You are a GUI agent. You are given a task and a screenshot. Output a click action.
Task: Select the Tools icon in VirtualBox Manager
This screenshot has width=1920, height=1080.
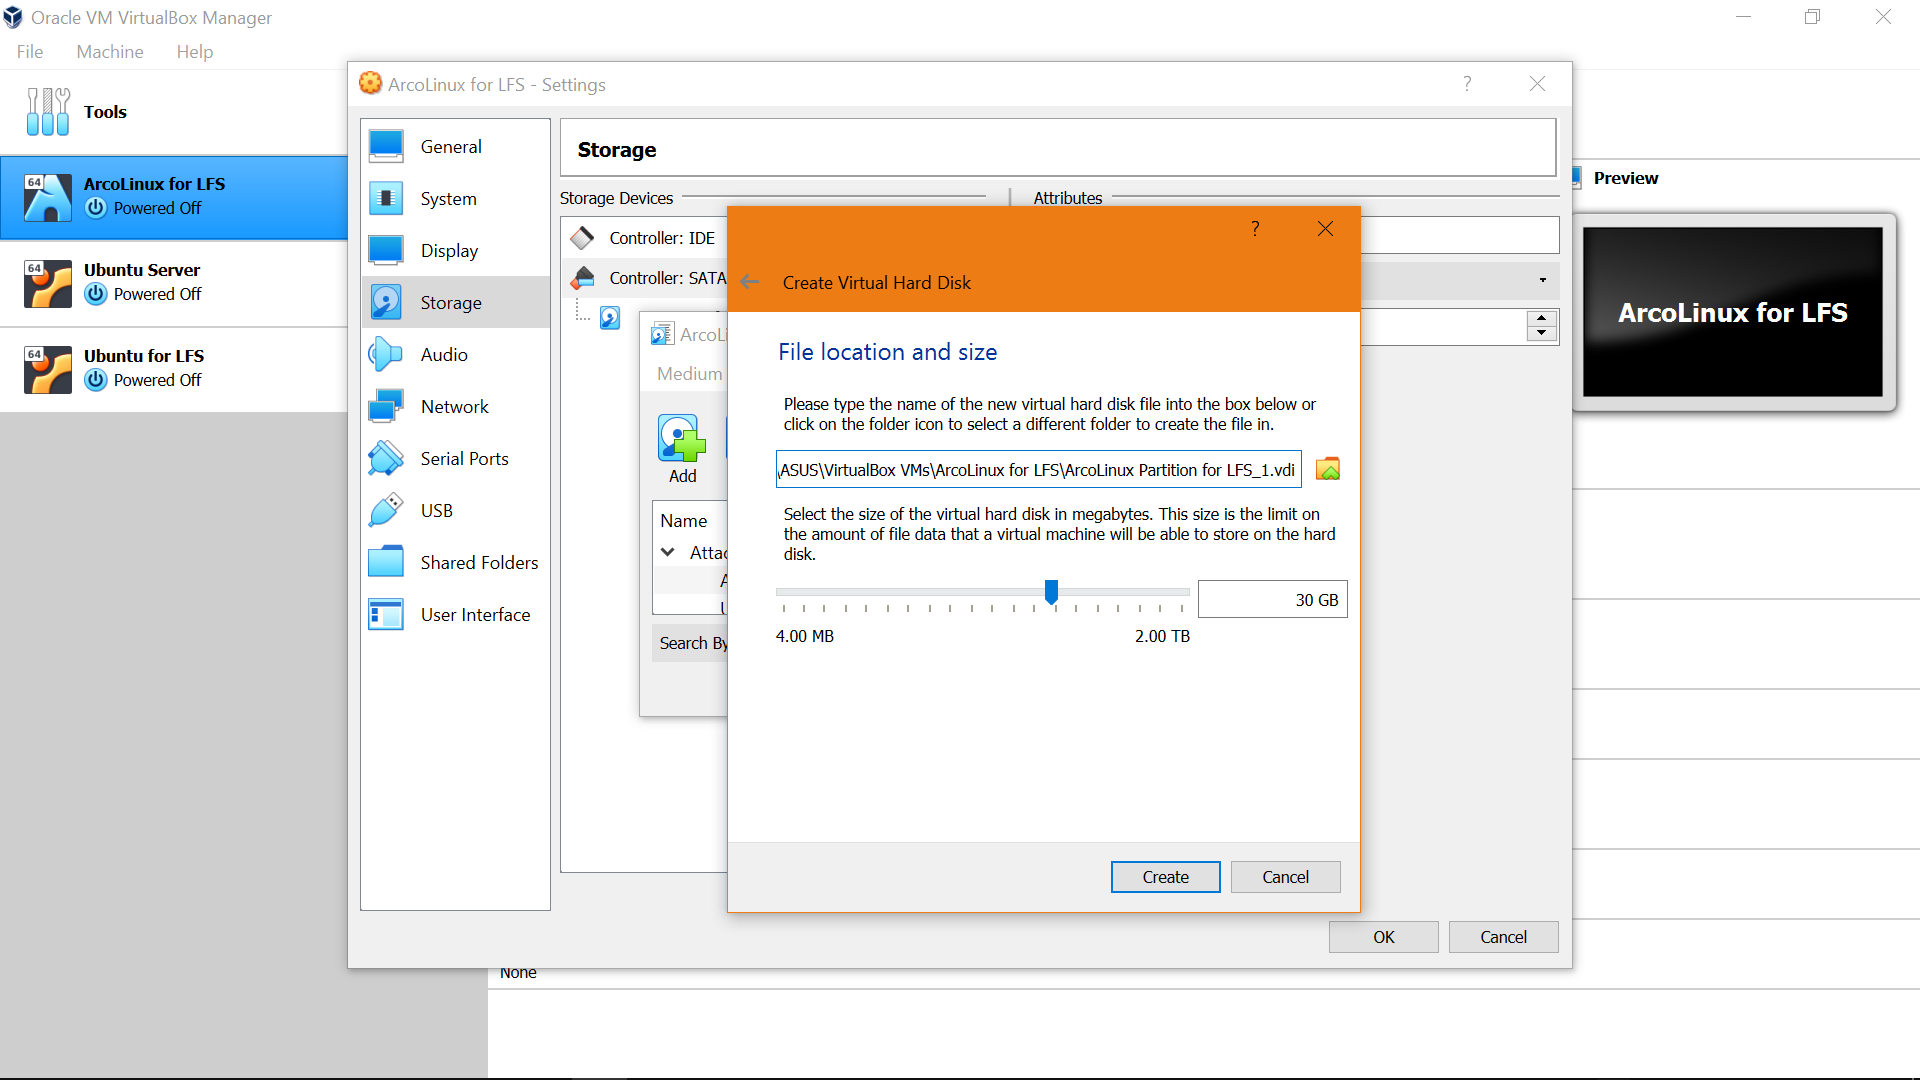click(48, 112)
